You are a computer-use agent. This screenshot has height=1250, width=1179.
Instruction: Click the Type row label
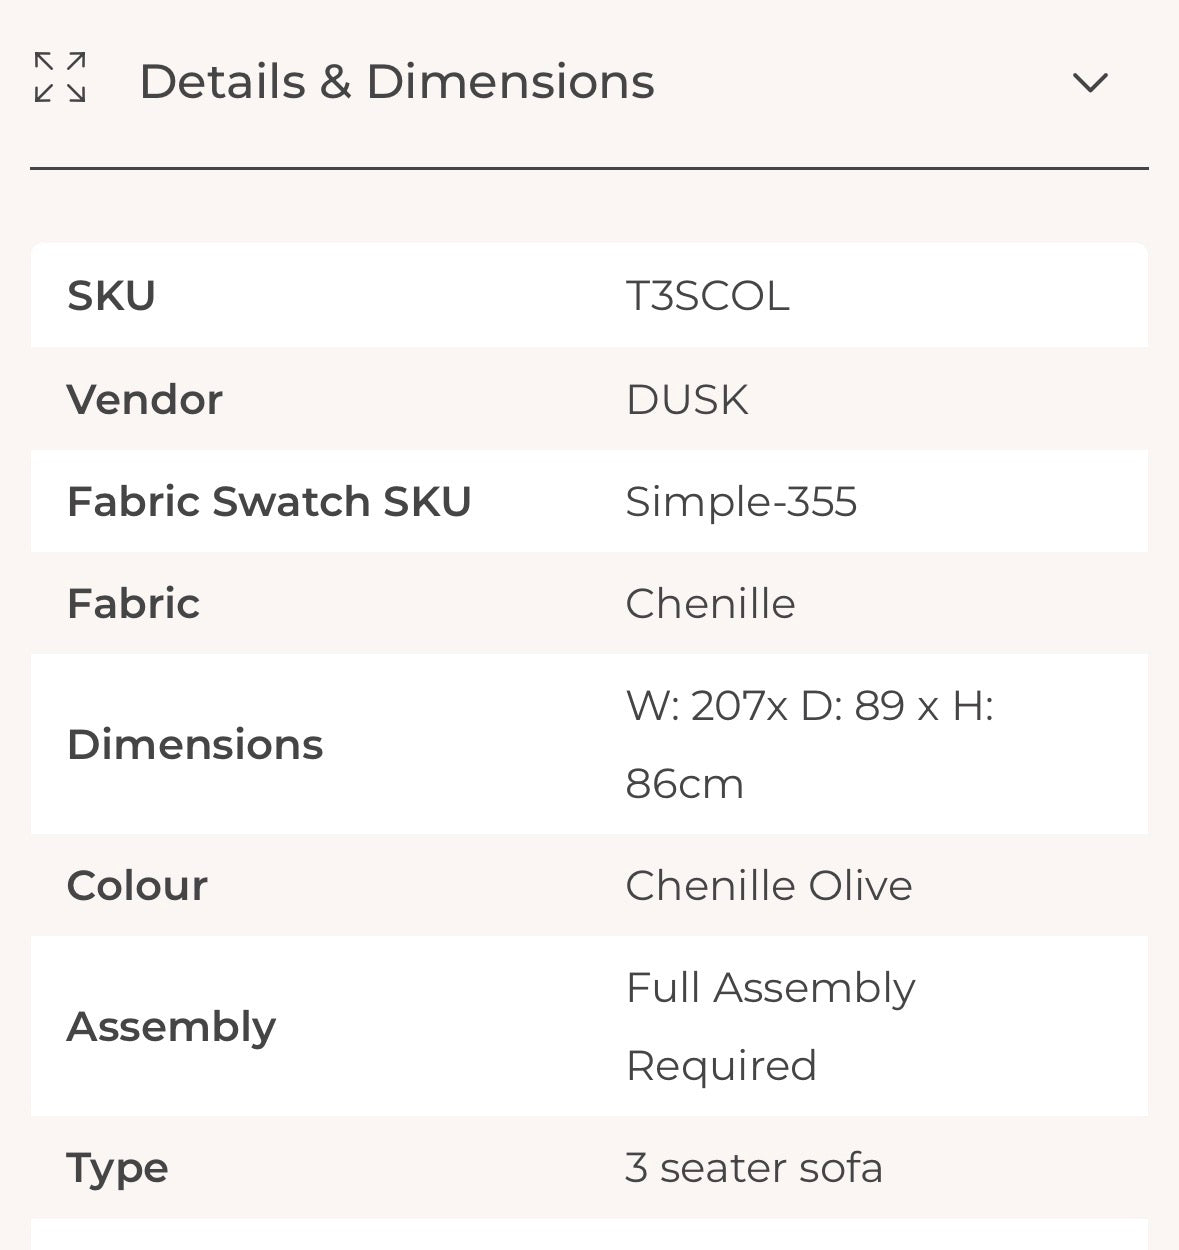pyautogui.click(x=117, y=1169)
